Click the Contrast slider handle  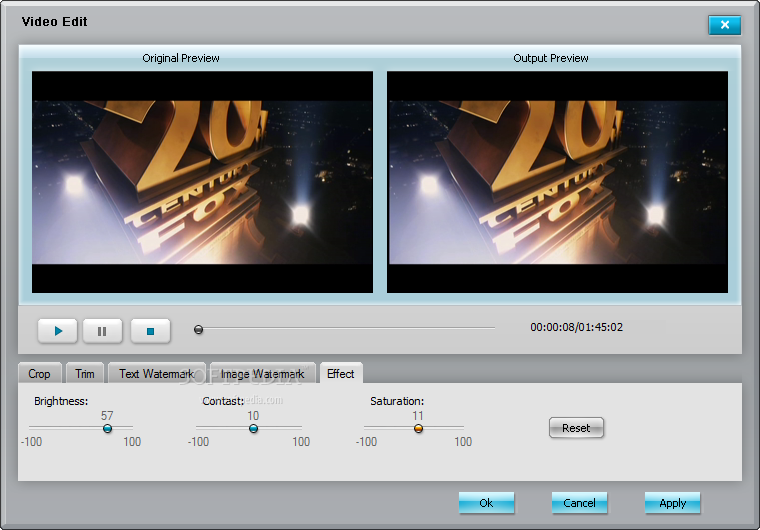253,429
